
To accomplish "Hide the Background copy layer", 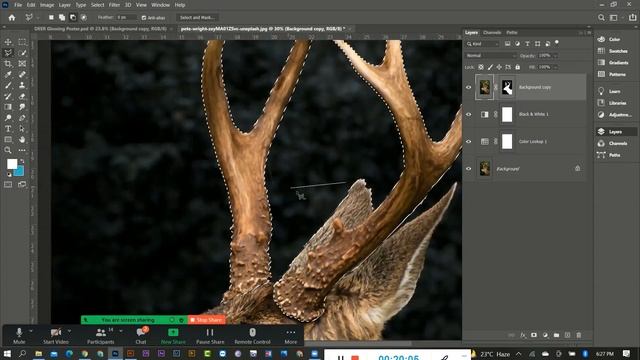I will [x=469, y=87].
